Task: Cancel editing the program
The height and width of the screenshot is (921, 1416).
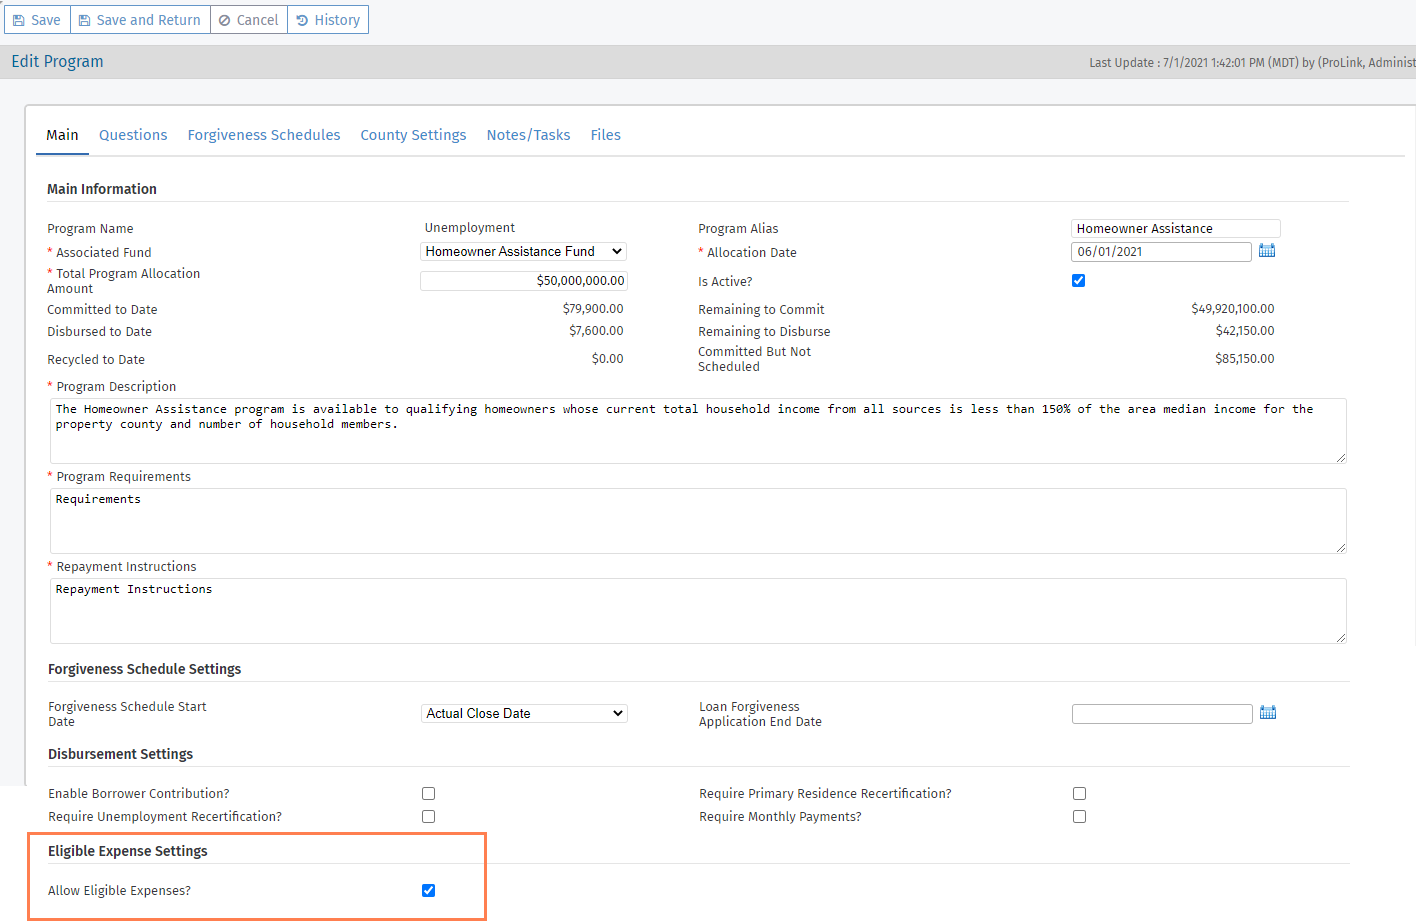Action: coord(249,20)
